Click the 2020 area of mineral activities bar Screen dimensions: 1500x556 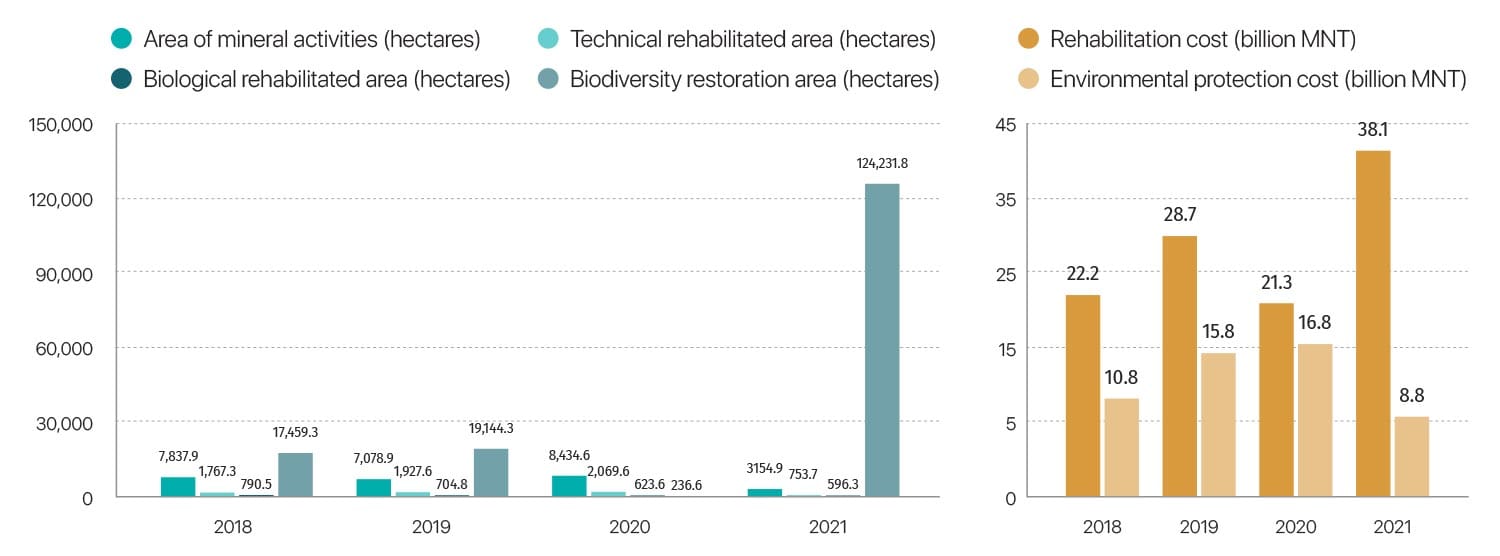[569, 486]
